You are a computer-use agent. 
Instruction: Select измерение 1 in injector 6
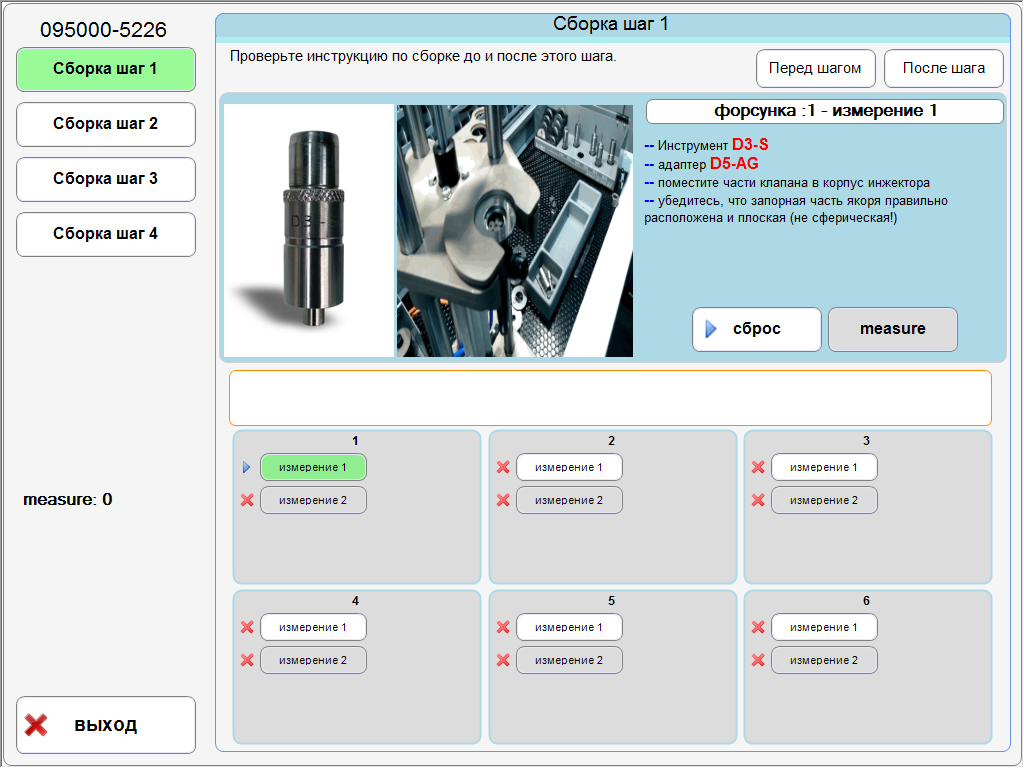(x=824, y=628)
